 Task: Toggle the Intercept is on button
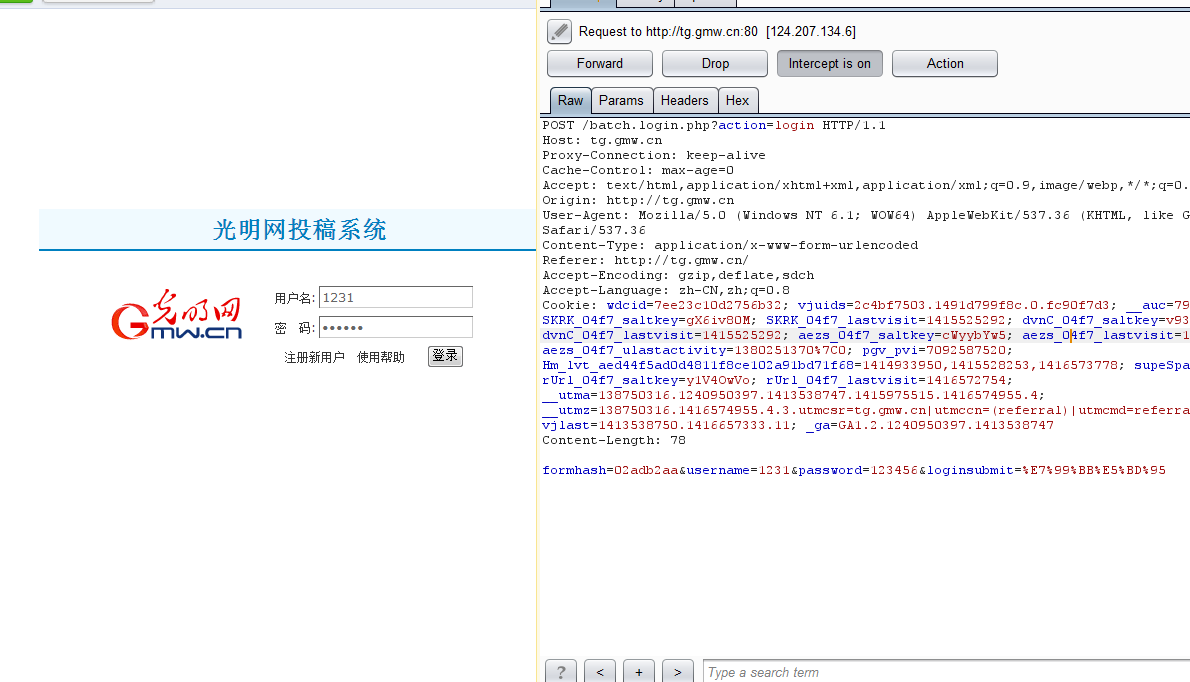pos(830,64)
